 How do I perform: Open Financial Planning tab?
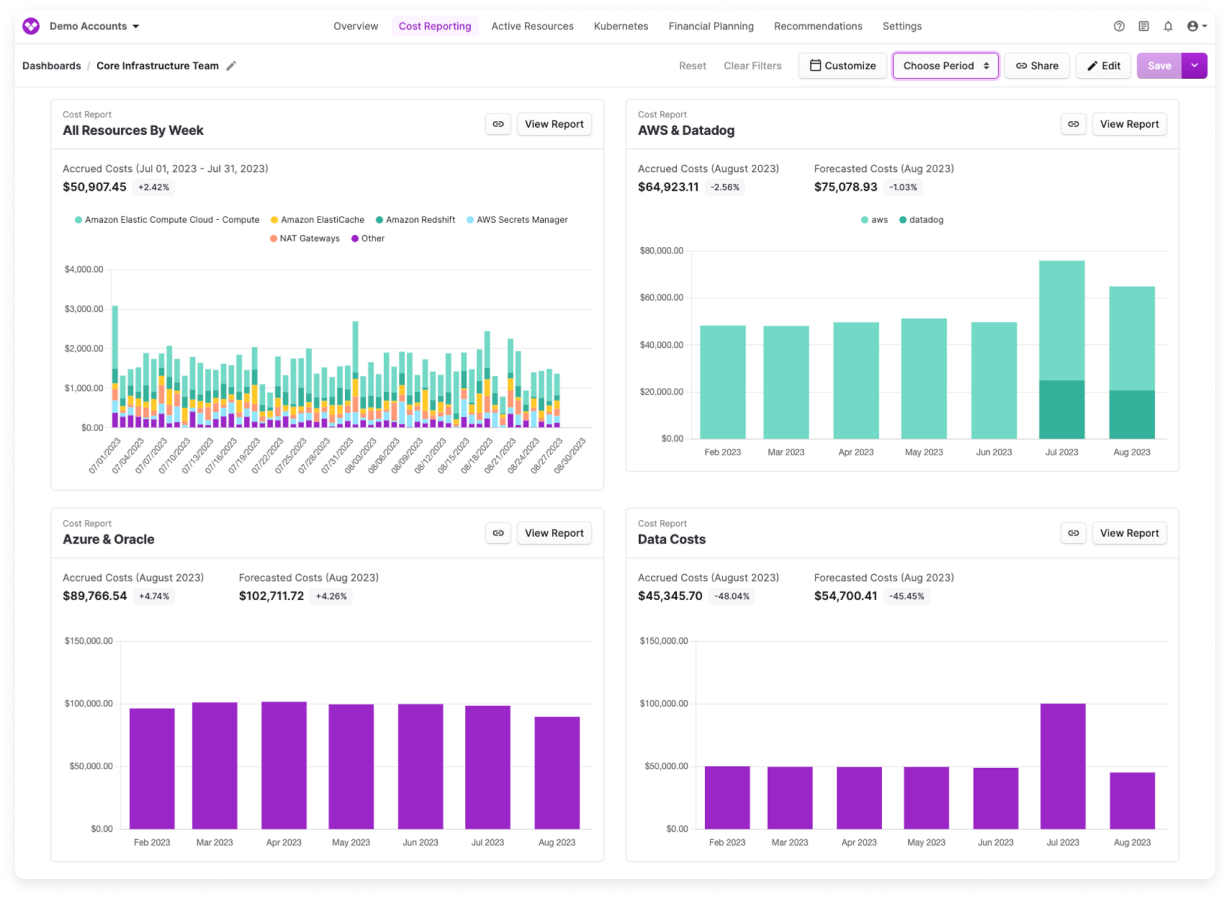pyautogui.click(x=711, y=26)
